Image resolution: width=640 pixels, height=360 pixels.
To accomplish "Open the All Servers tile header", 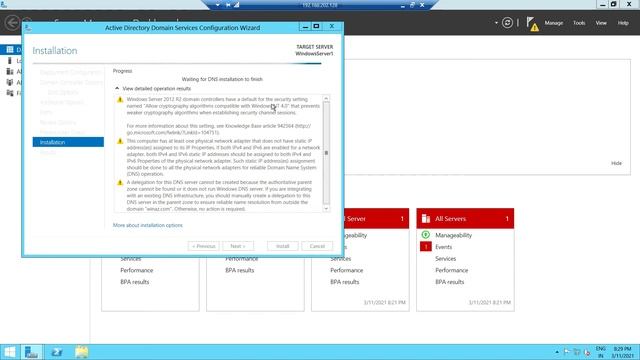I will (x=465, y=218).
